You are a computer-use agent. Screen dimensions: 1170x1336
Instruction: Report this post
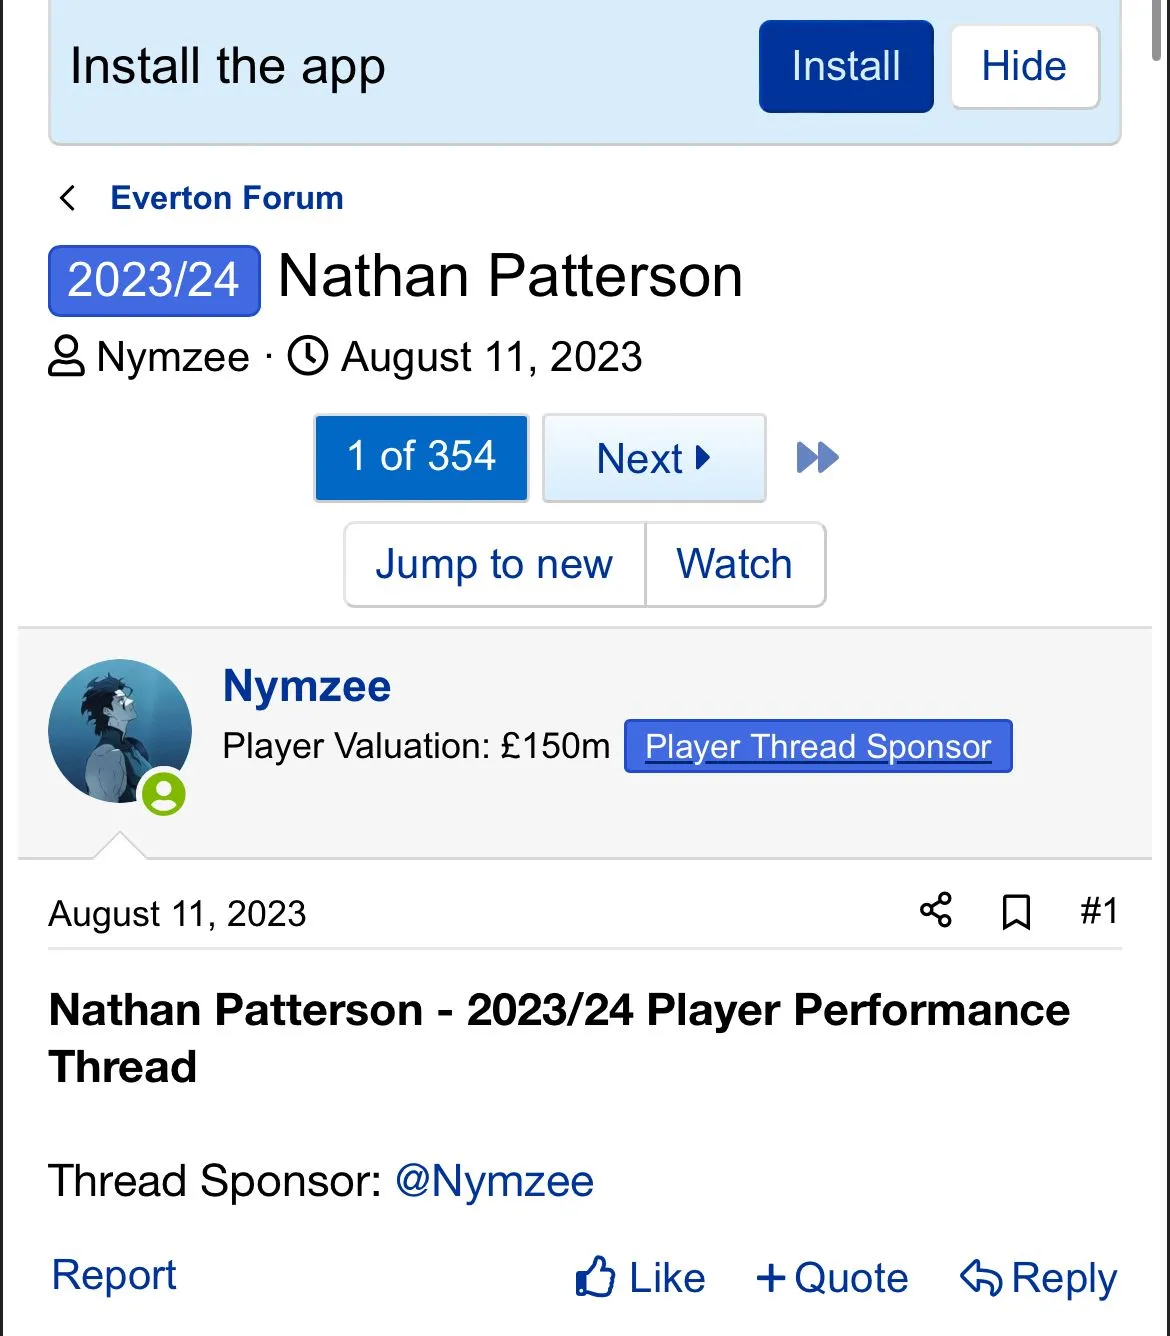coord(114,1275)
